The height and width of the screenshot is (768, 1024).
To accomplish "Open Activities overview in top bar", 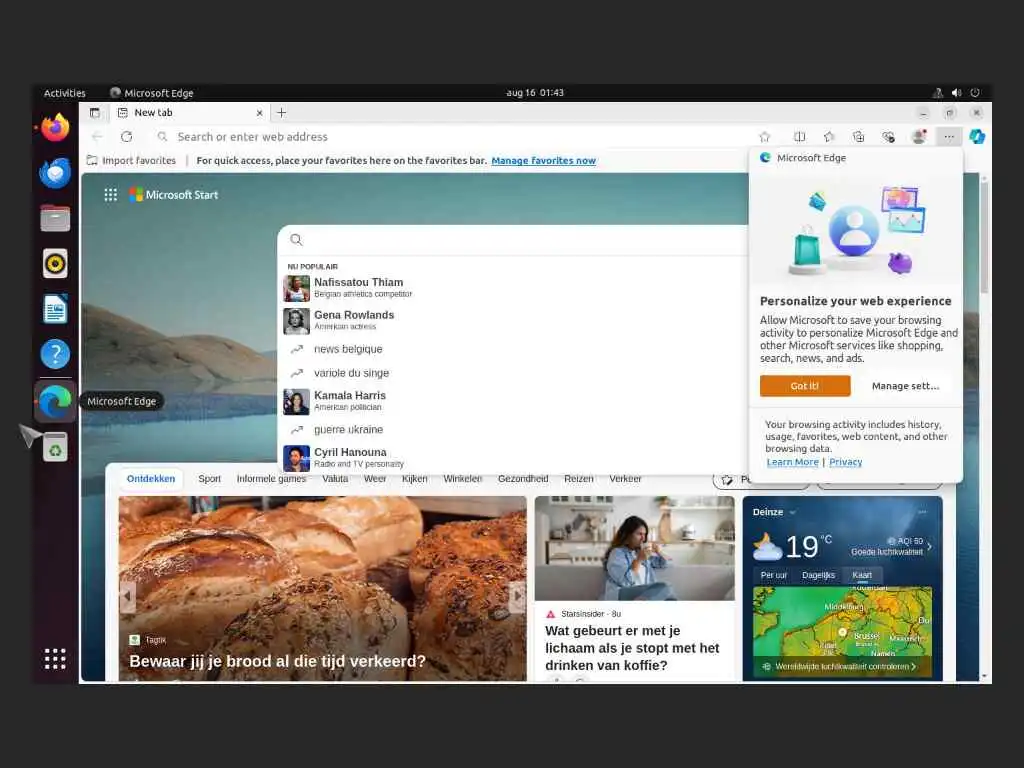I will (x=65, y=93).
